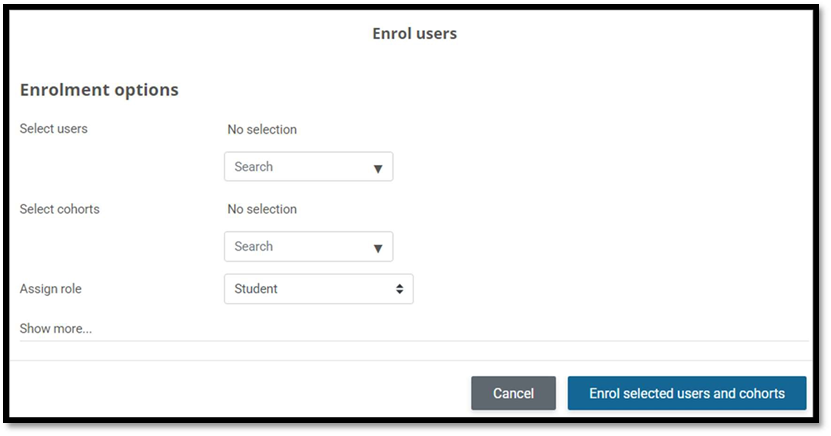
Task: Click the divider line below Show more
Action: (414, 341)
